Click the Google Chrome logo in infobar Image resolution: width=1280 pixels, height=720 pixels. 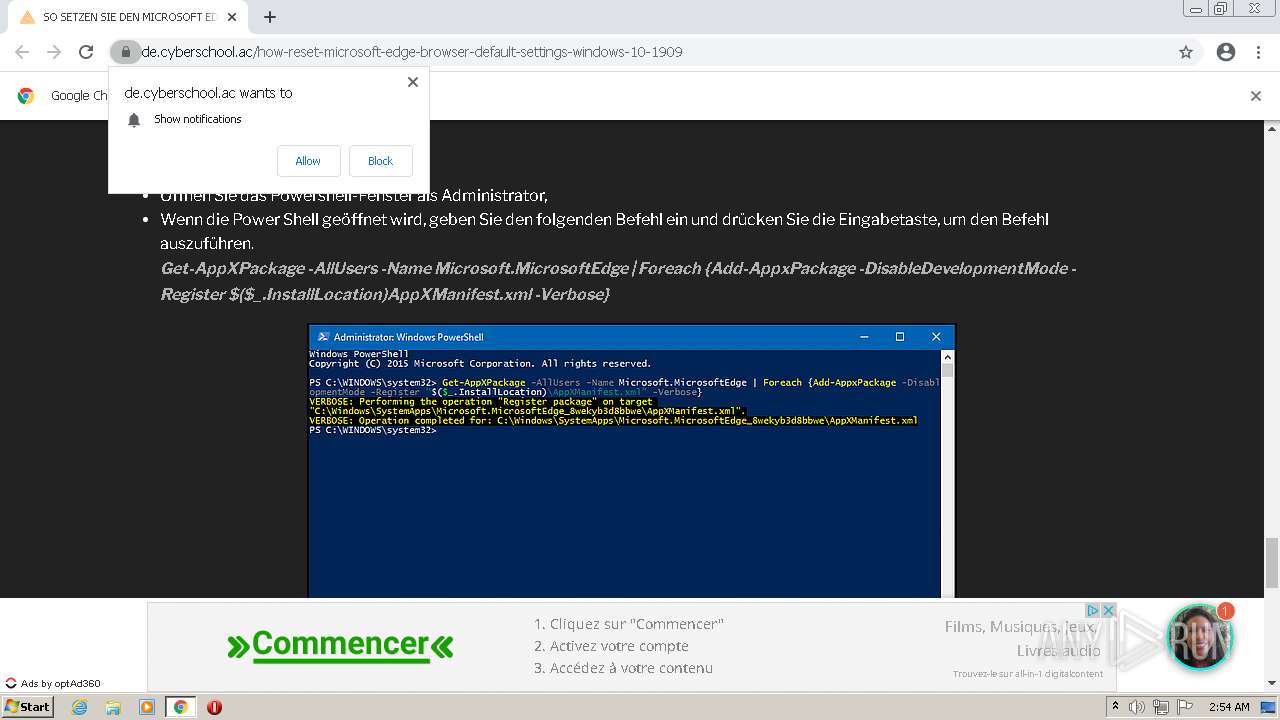click(26, 96)
